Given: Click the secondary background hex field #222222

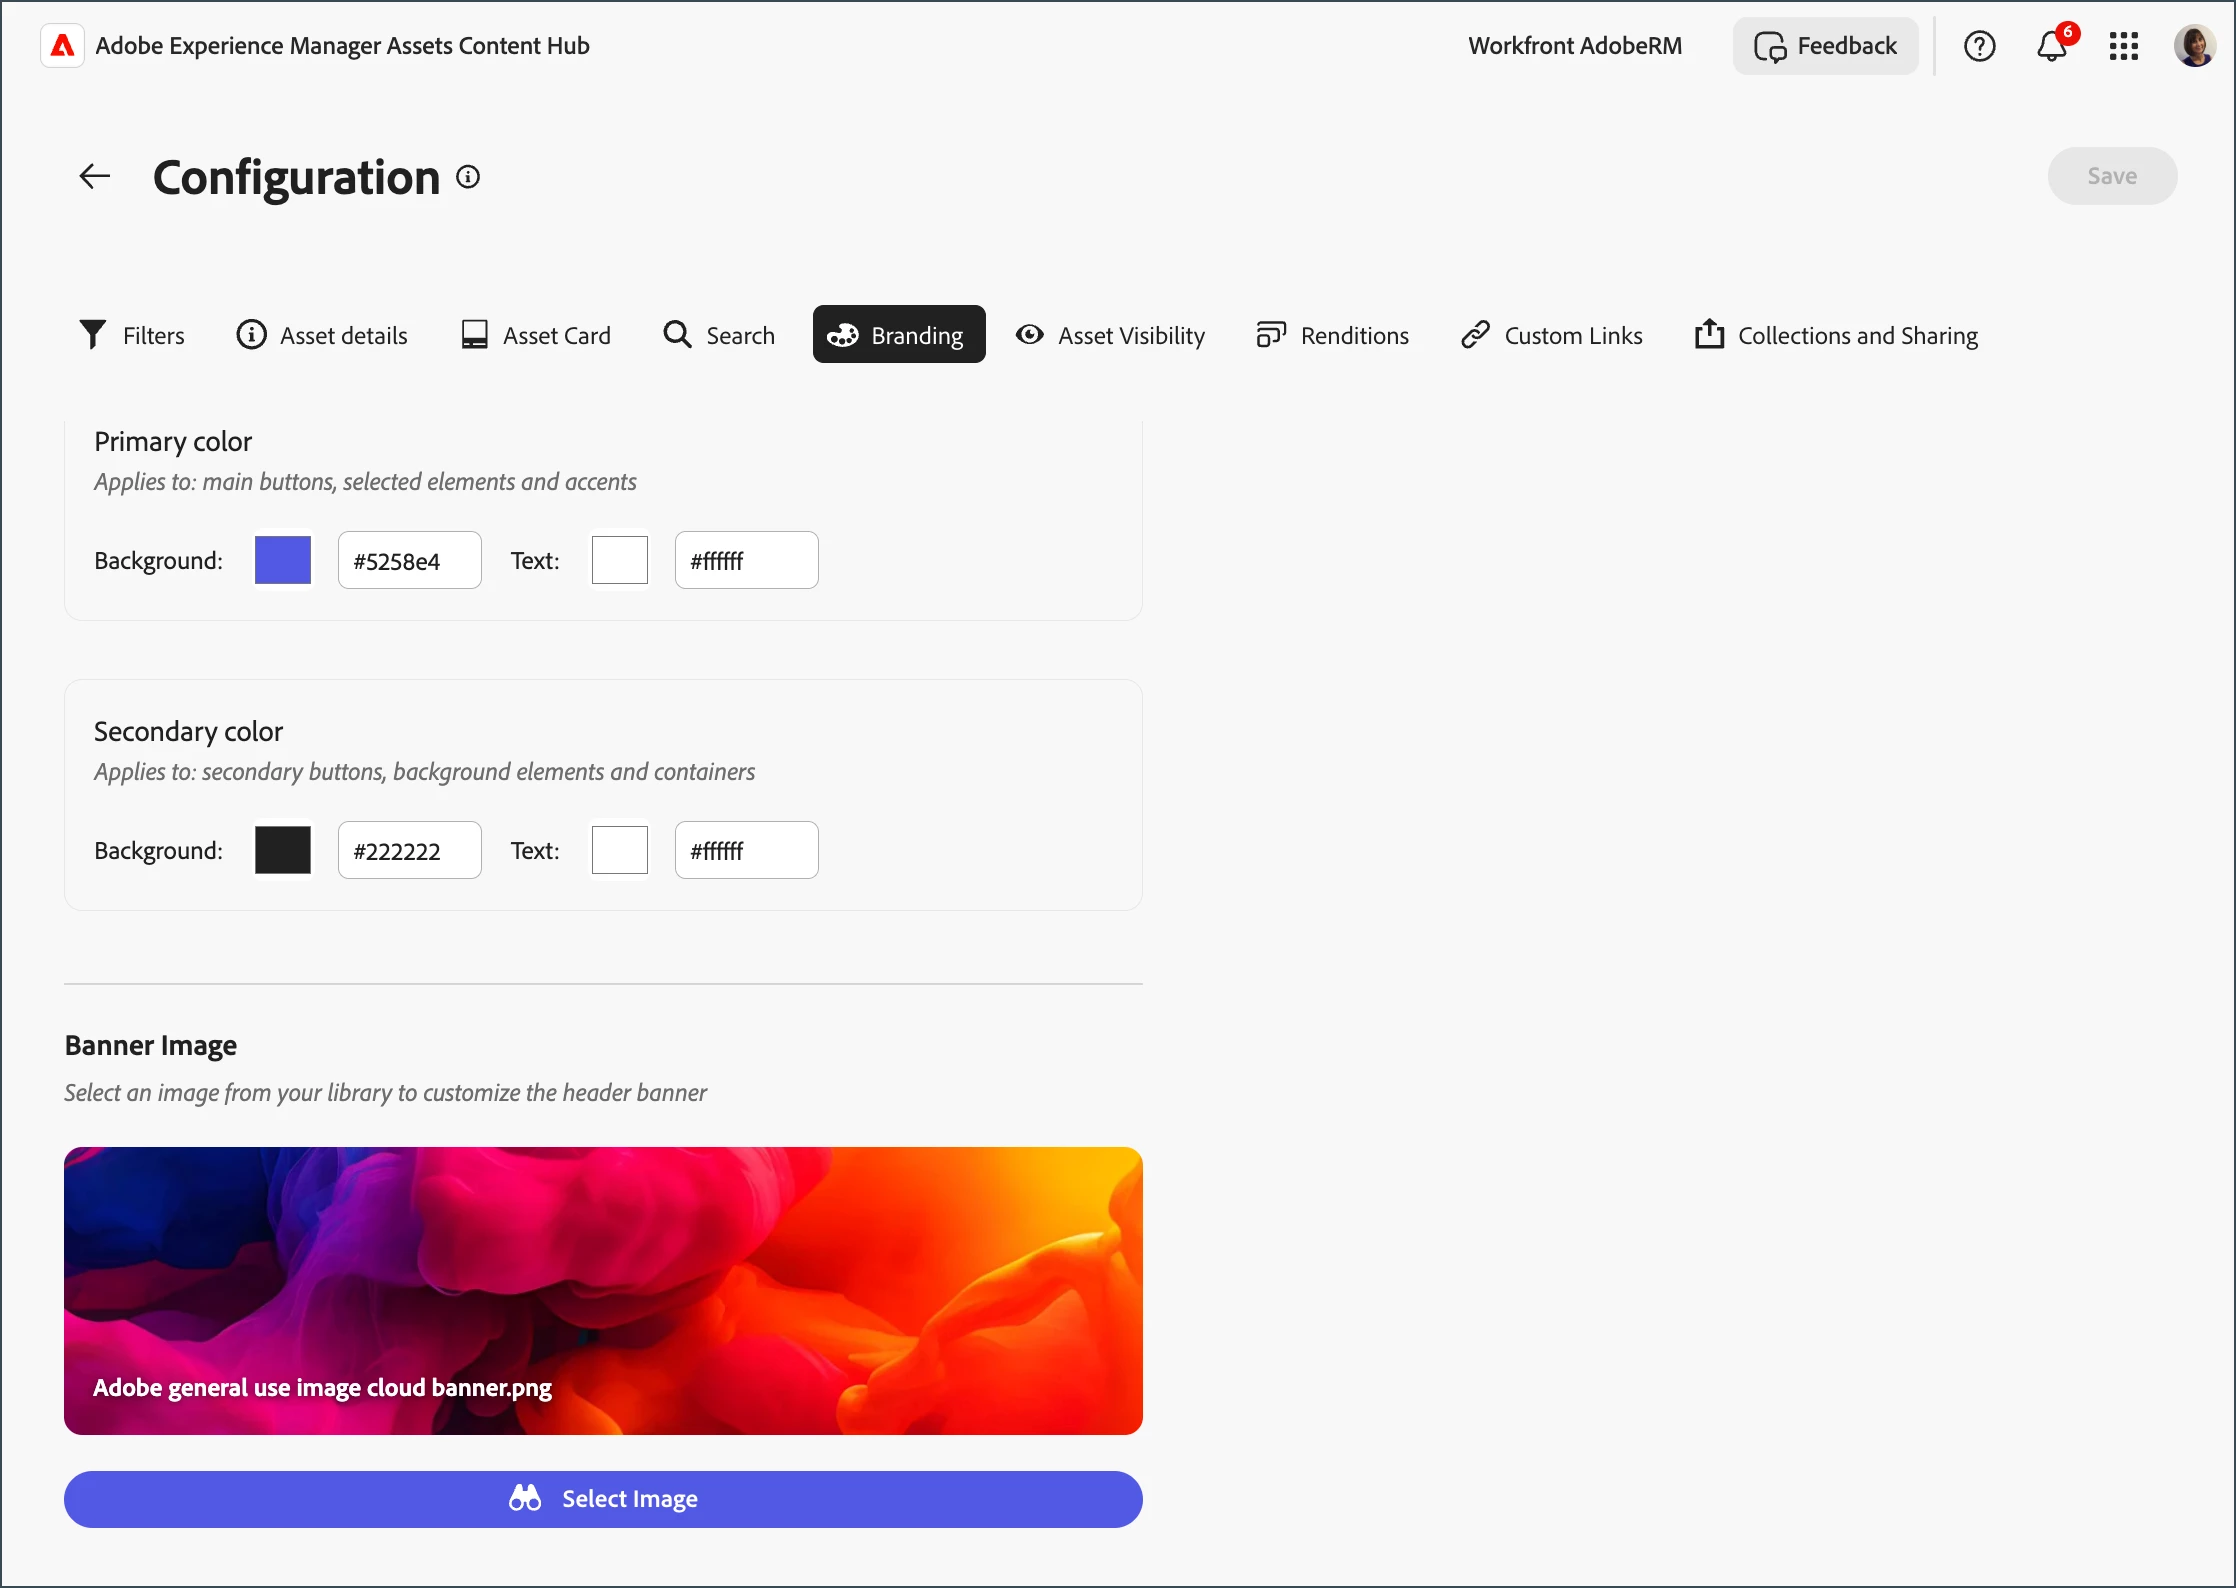Looking at the screenshot, I should (409, 850).
